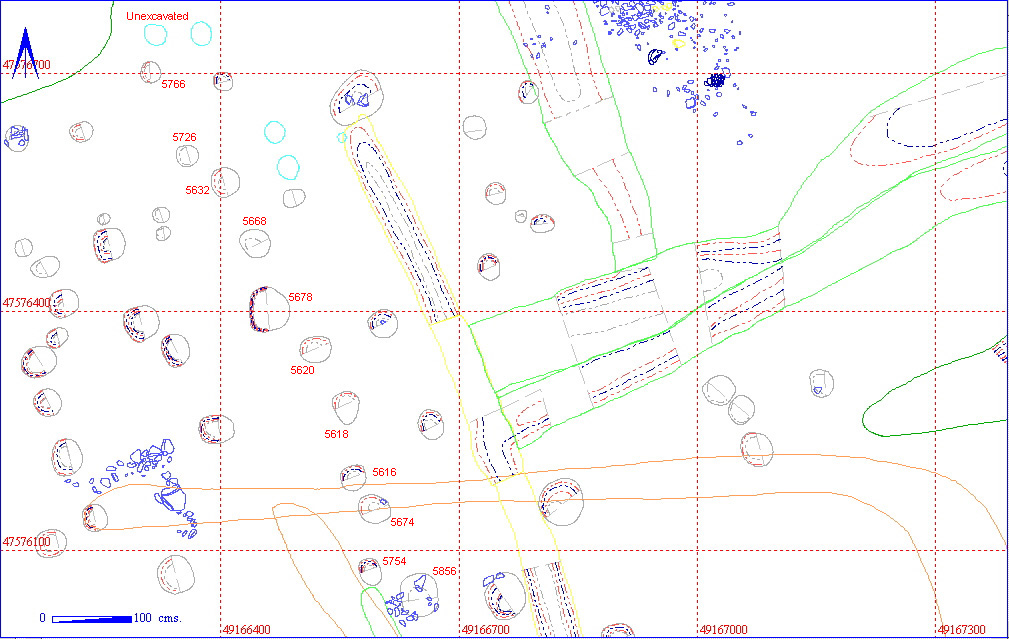The image size is (1009, 639).
Task: Click the easting label 49166700
Action: coord(485,629)
